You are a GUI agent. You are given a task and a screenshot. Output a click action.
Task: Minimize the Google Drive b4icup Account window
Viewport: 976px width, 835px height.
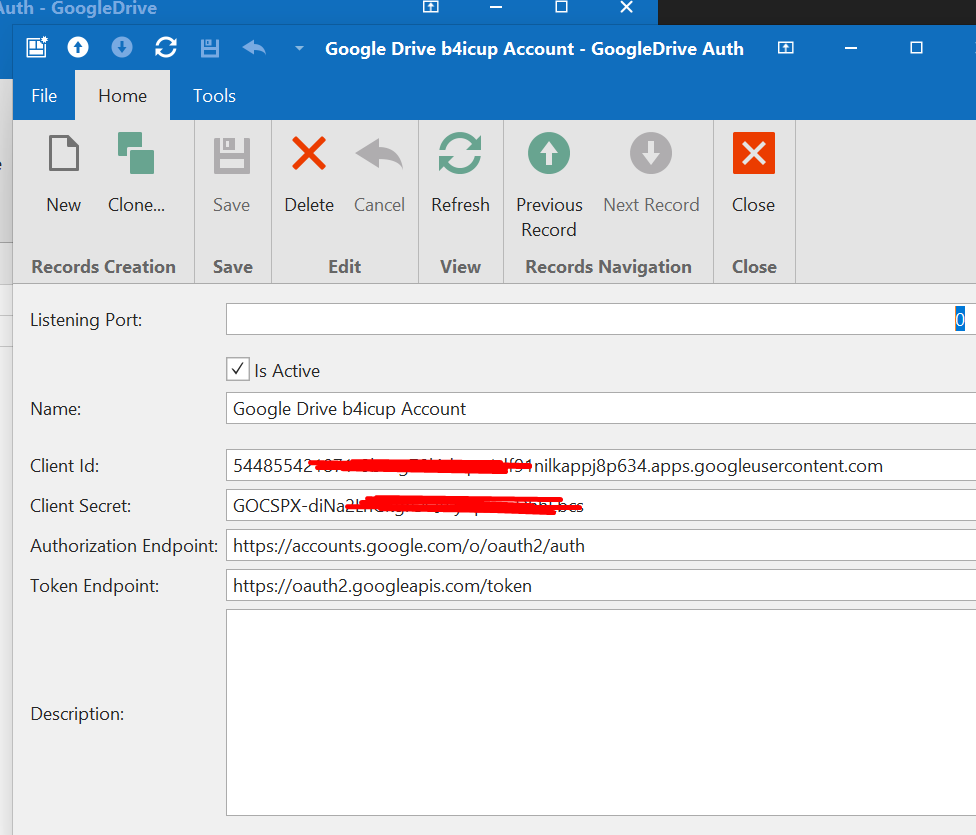pos(851,48)
